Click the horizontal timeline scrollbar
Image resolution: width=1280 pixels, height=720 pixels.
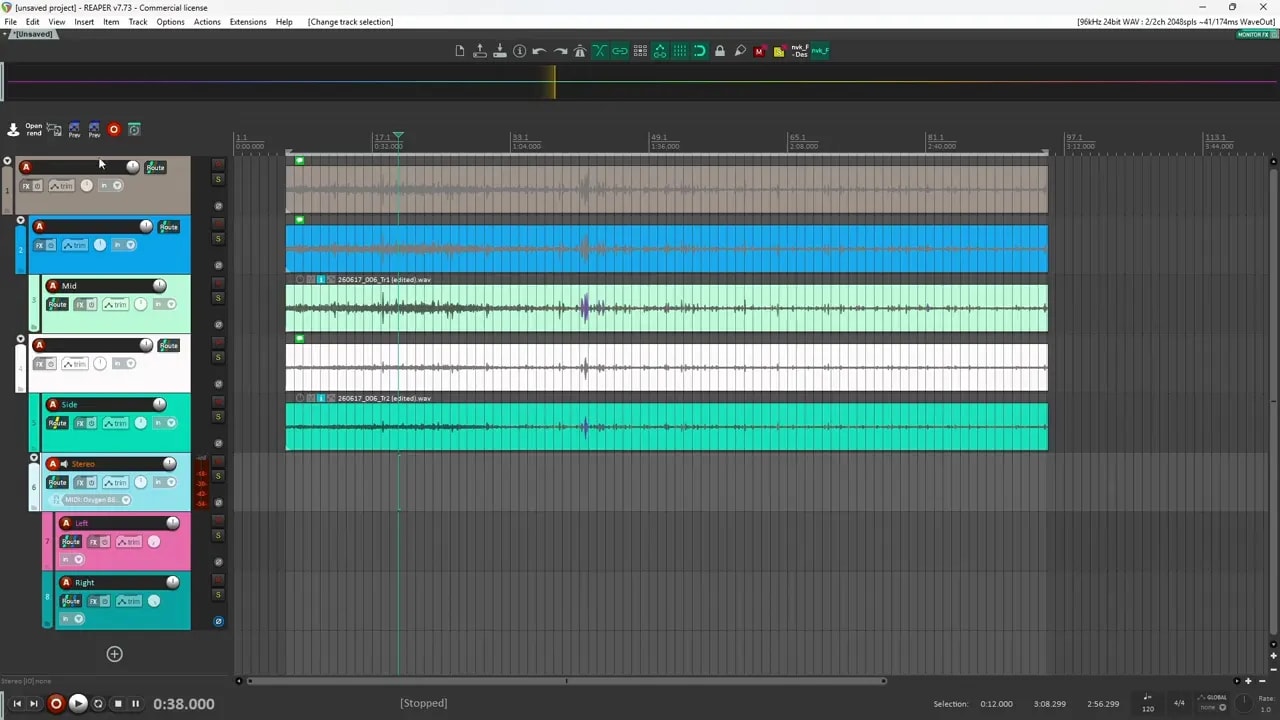(565, 681)
